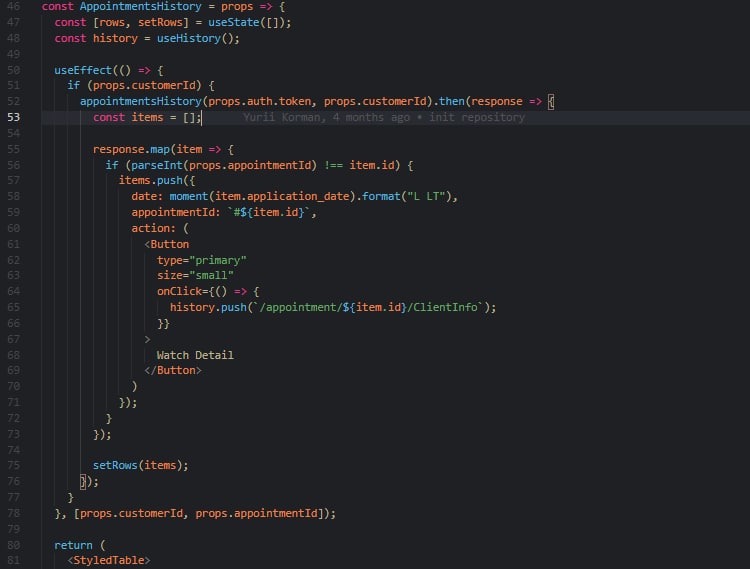Click line number 46 in the gutter
This screenshot has width=750, height=569.
pos(13,7)
